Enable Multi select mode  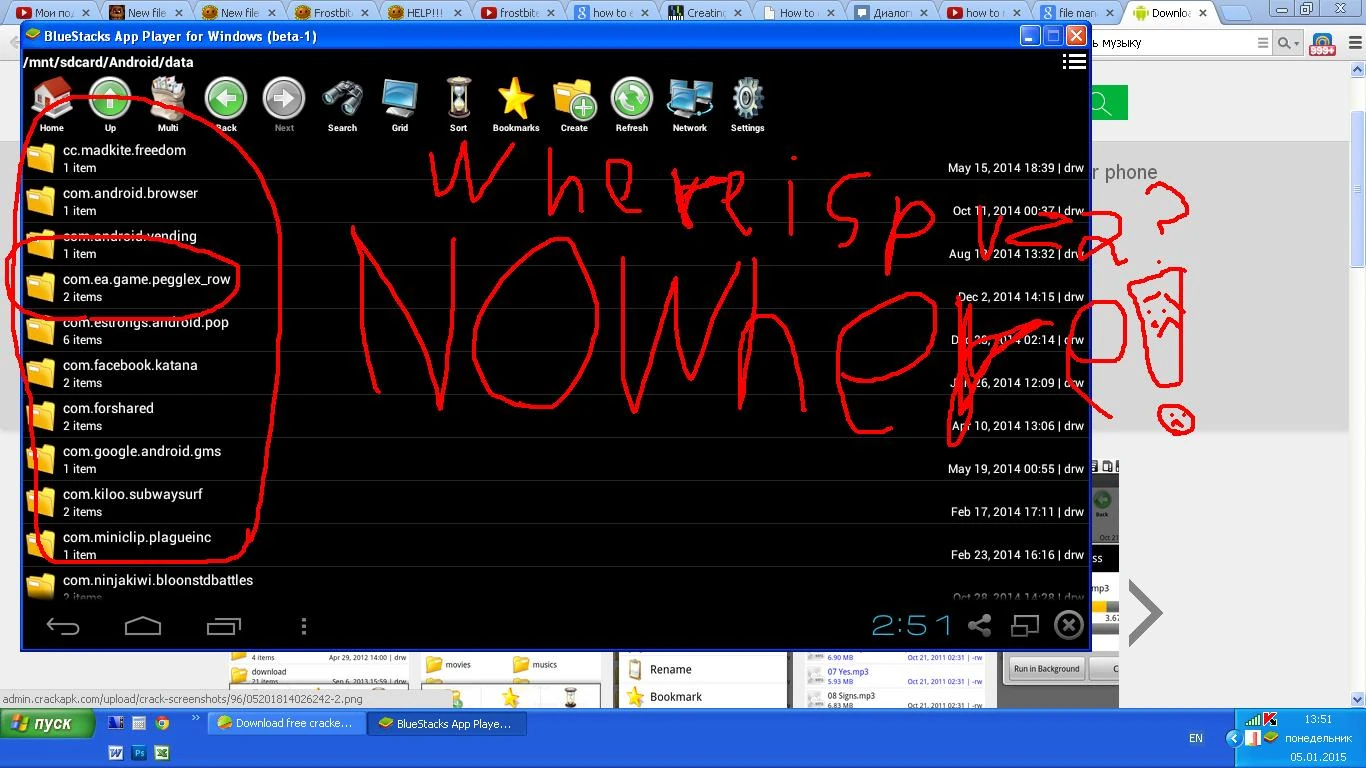coord(168,104)
